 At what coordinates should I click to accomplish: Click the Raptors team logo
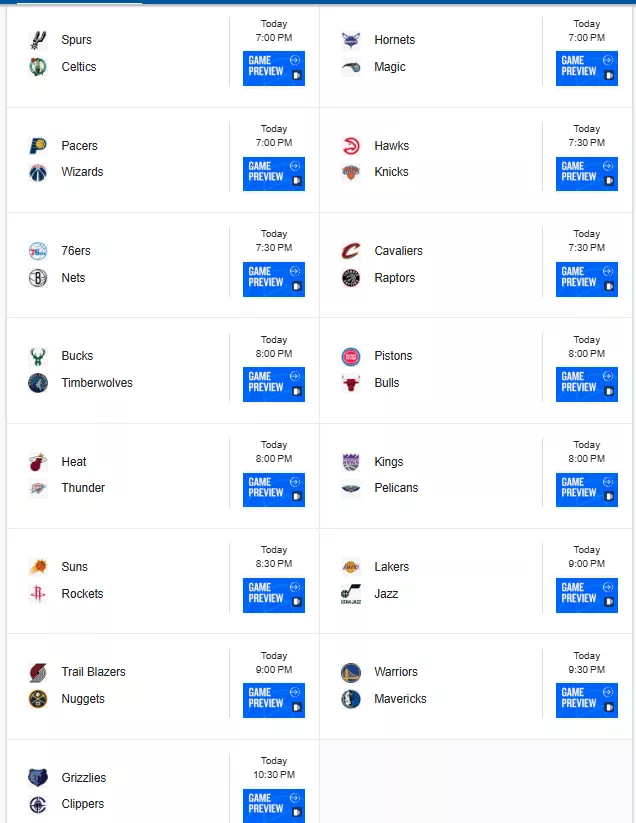pyautogui.click(x=351, y=278)
